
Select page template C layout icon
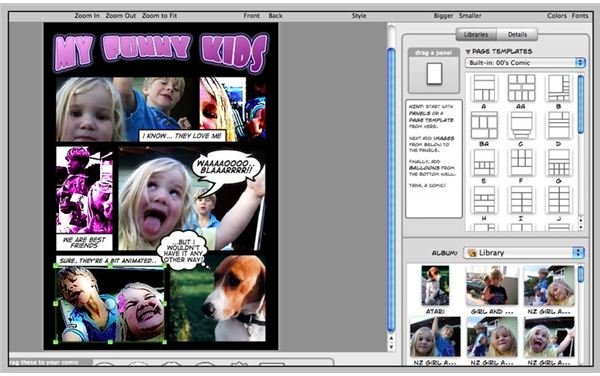(521, 125)
